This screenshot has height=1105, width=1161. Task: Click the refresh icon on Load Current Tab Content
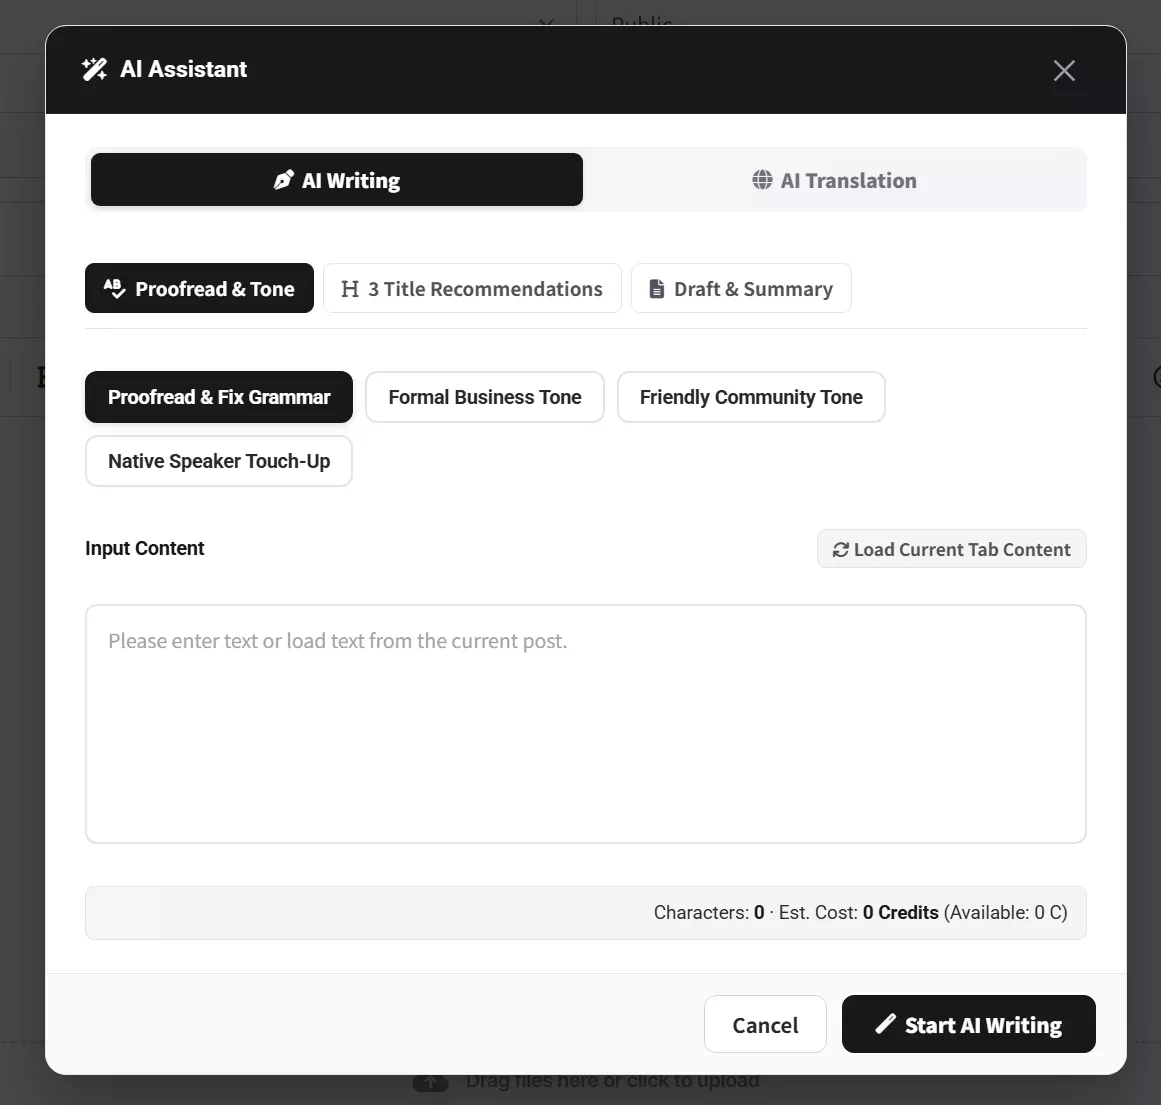[x=840, y=550]
